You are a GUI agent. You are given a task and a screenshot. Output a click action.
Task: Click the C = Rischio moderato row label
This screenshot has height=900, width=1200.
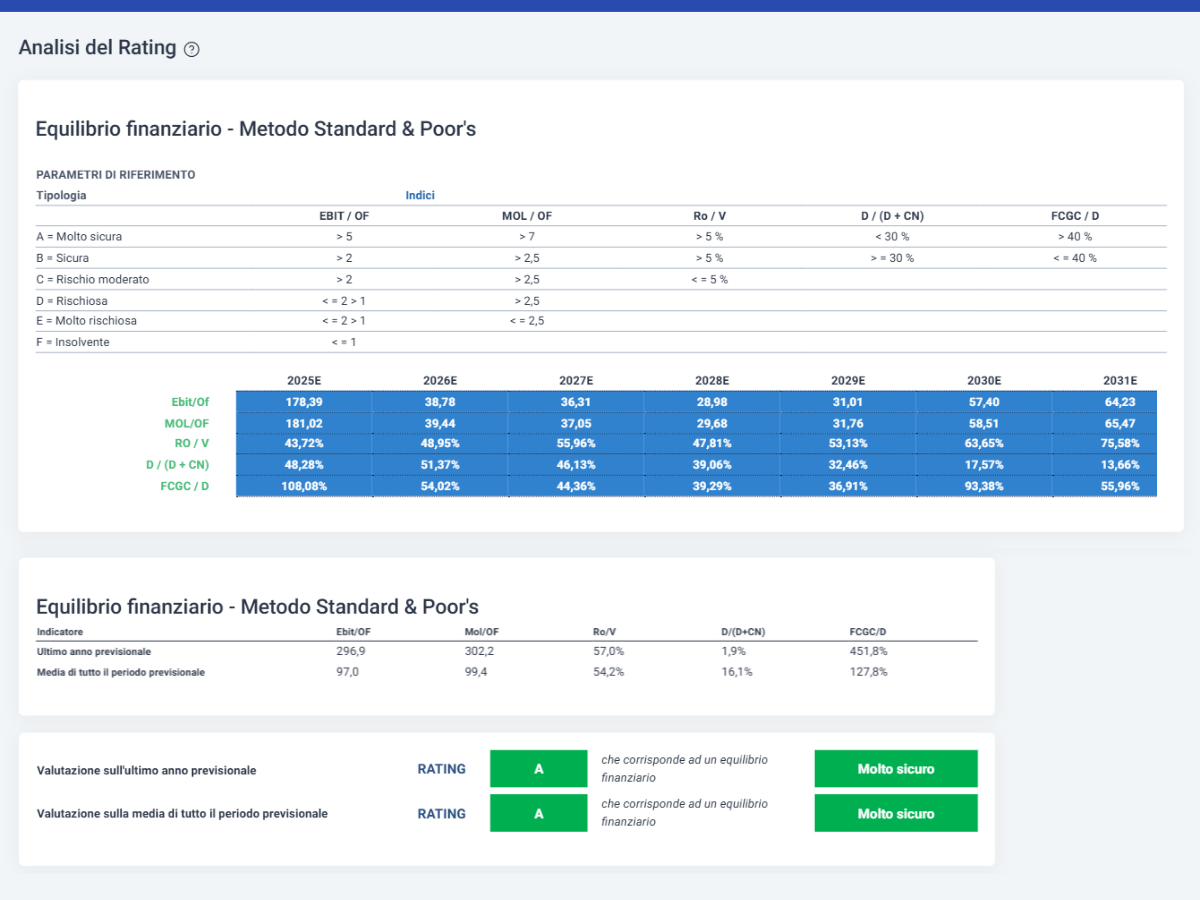(92, 279)
